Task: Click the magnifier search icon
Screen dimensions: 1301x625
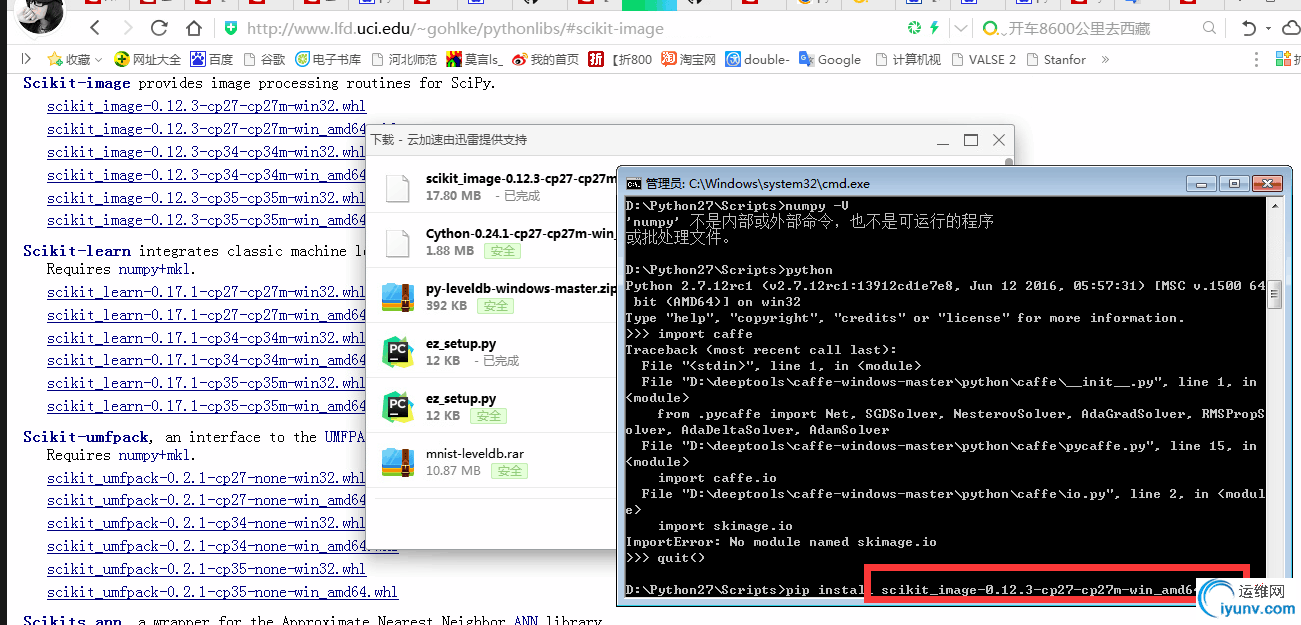Action: [x=1210, y=28]
